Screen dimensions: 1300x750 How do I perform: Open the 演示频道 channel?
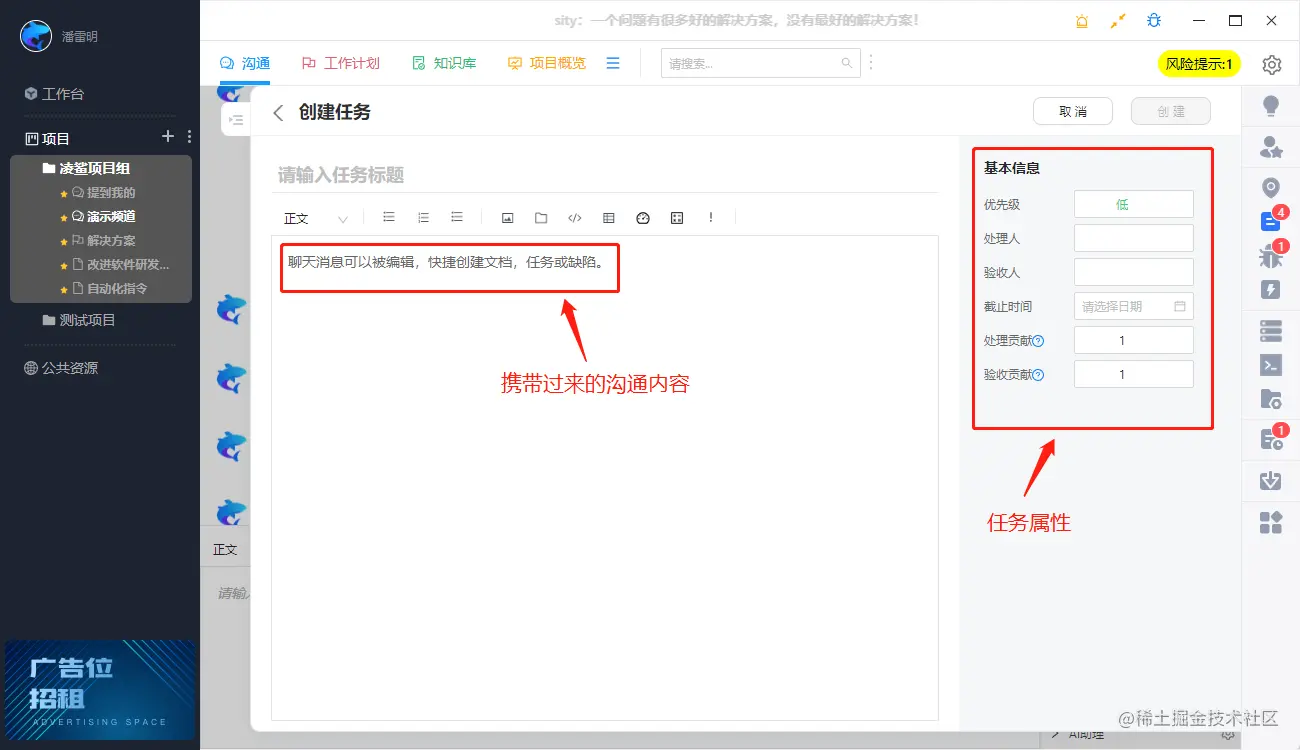(x=103, y=217)
